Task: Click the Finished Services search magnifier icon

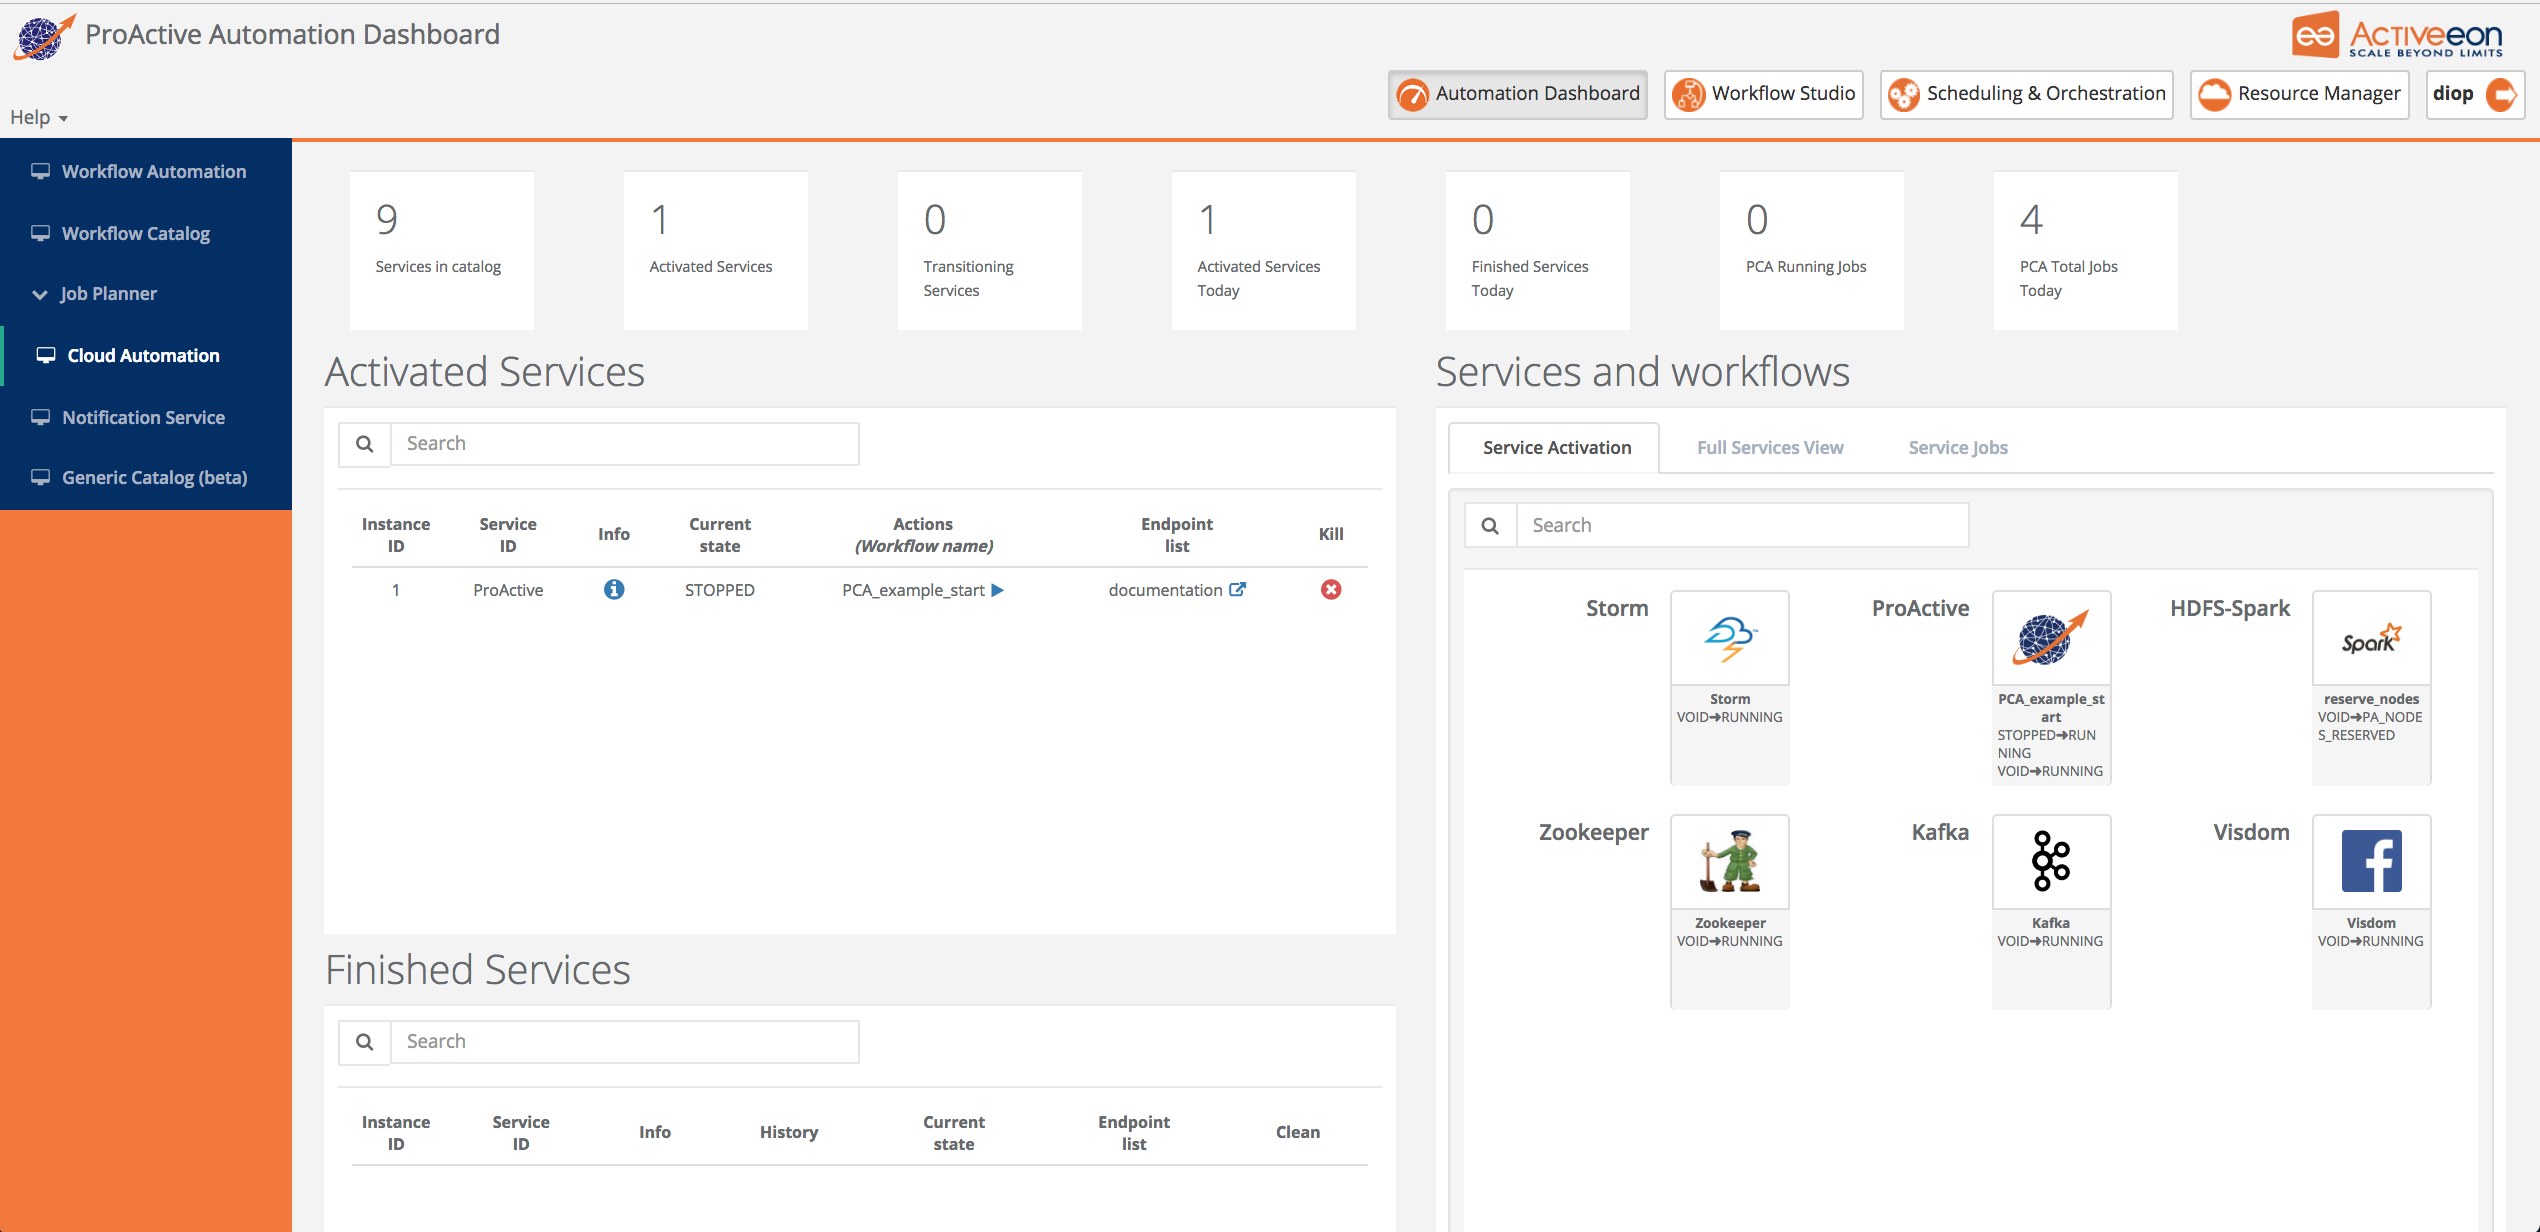Action: 365,1042
